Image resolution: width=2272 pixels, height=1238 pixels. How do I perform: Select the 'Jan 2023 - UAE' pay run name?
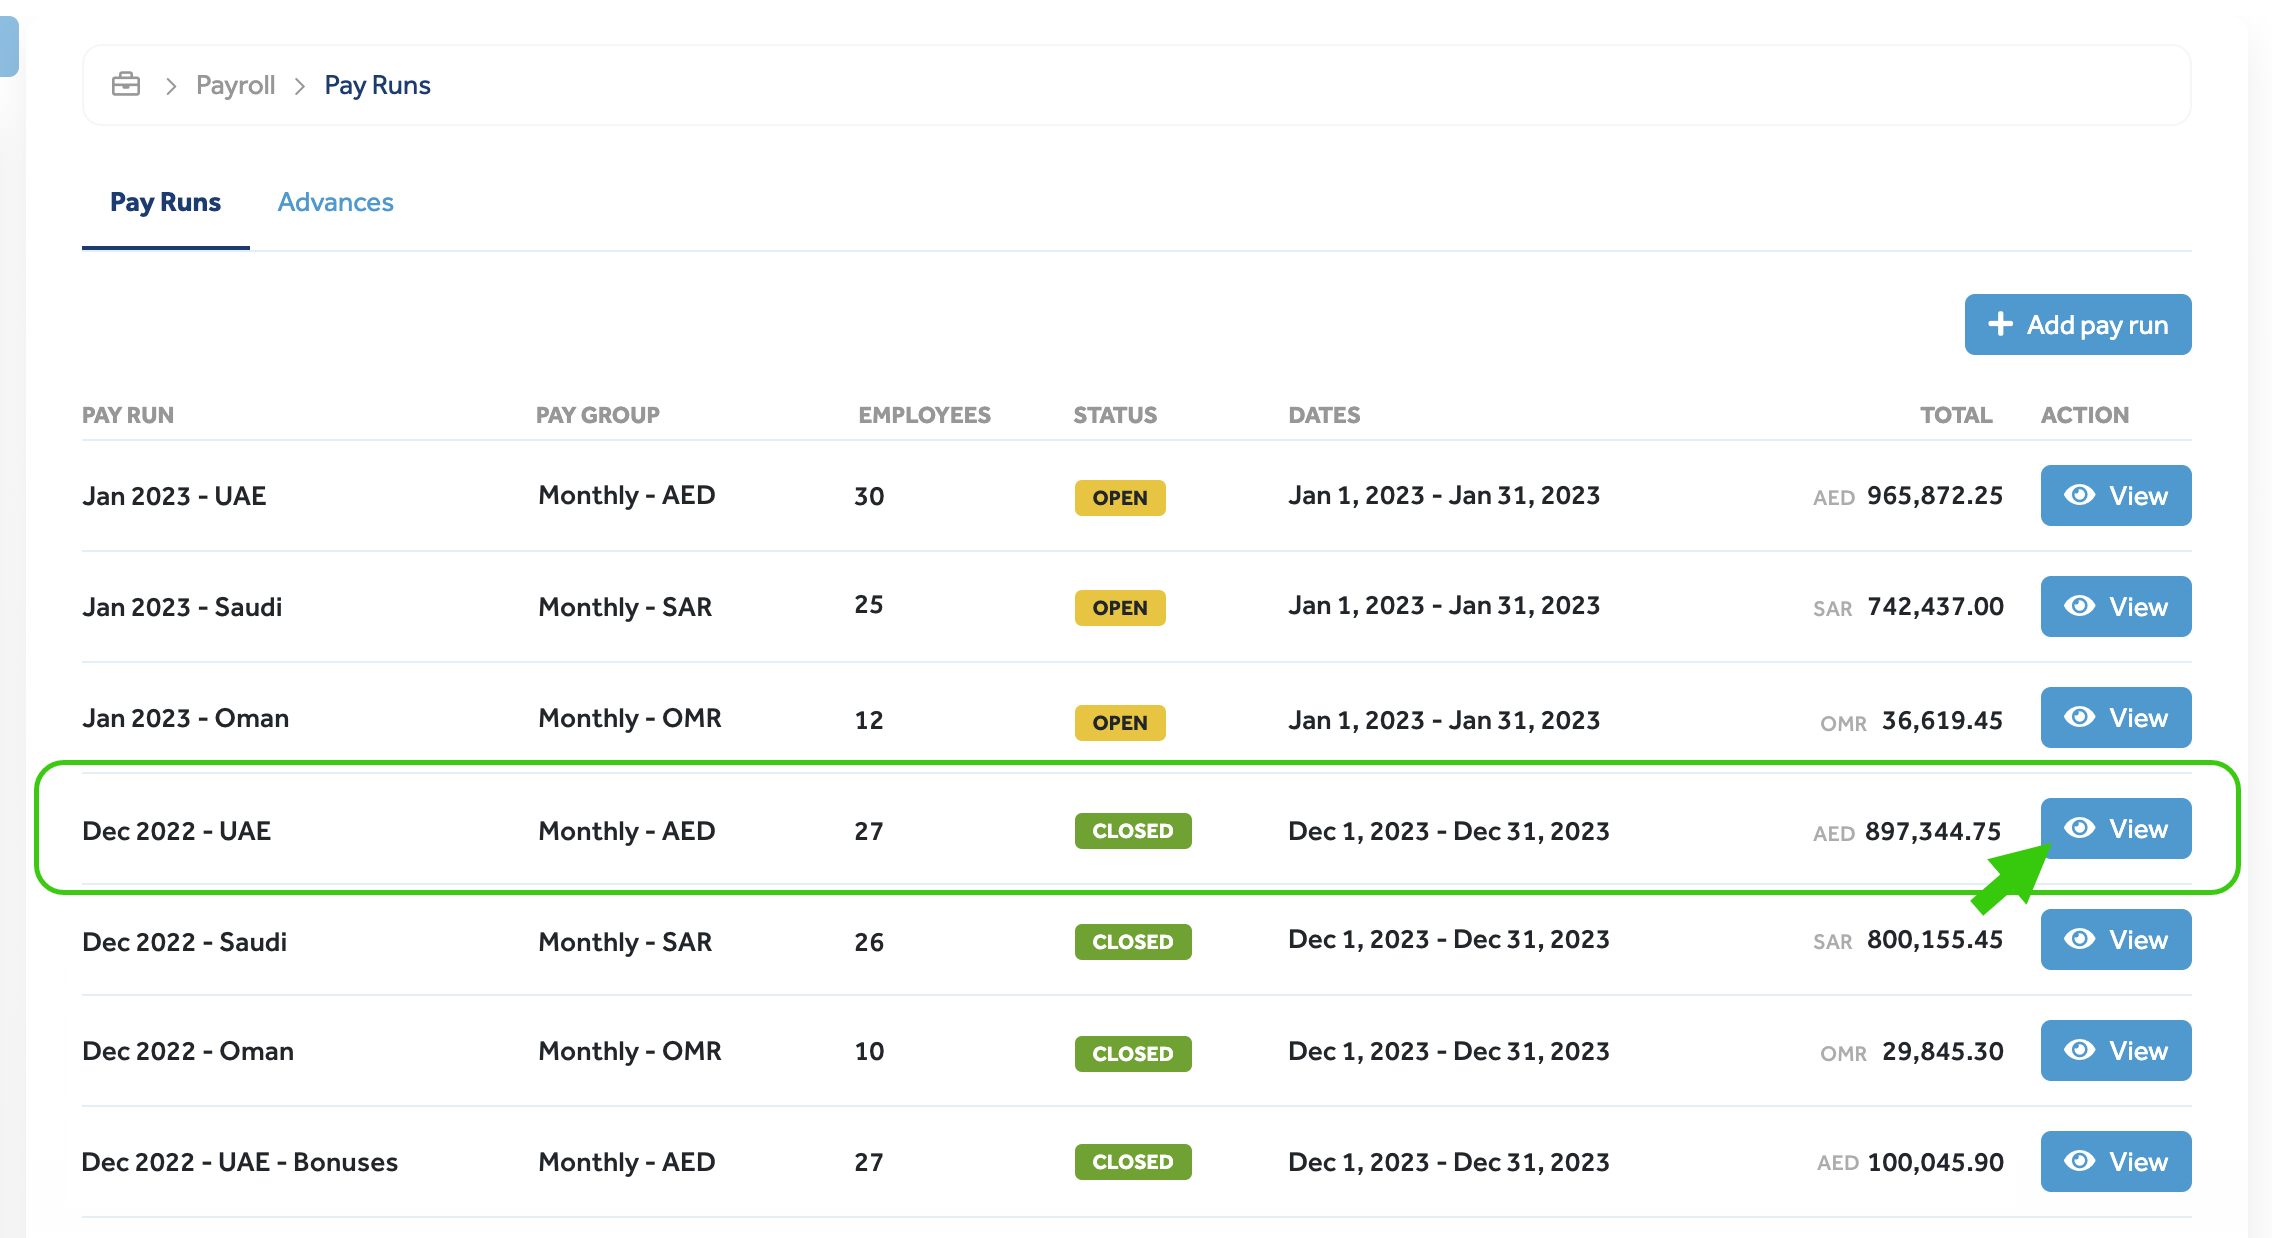(x=174, y=496)
